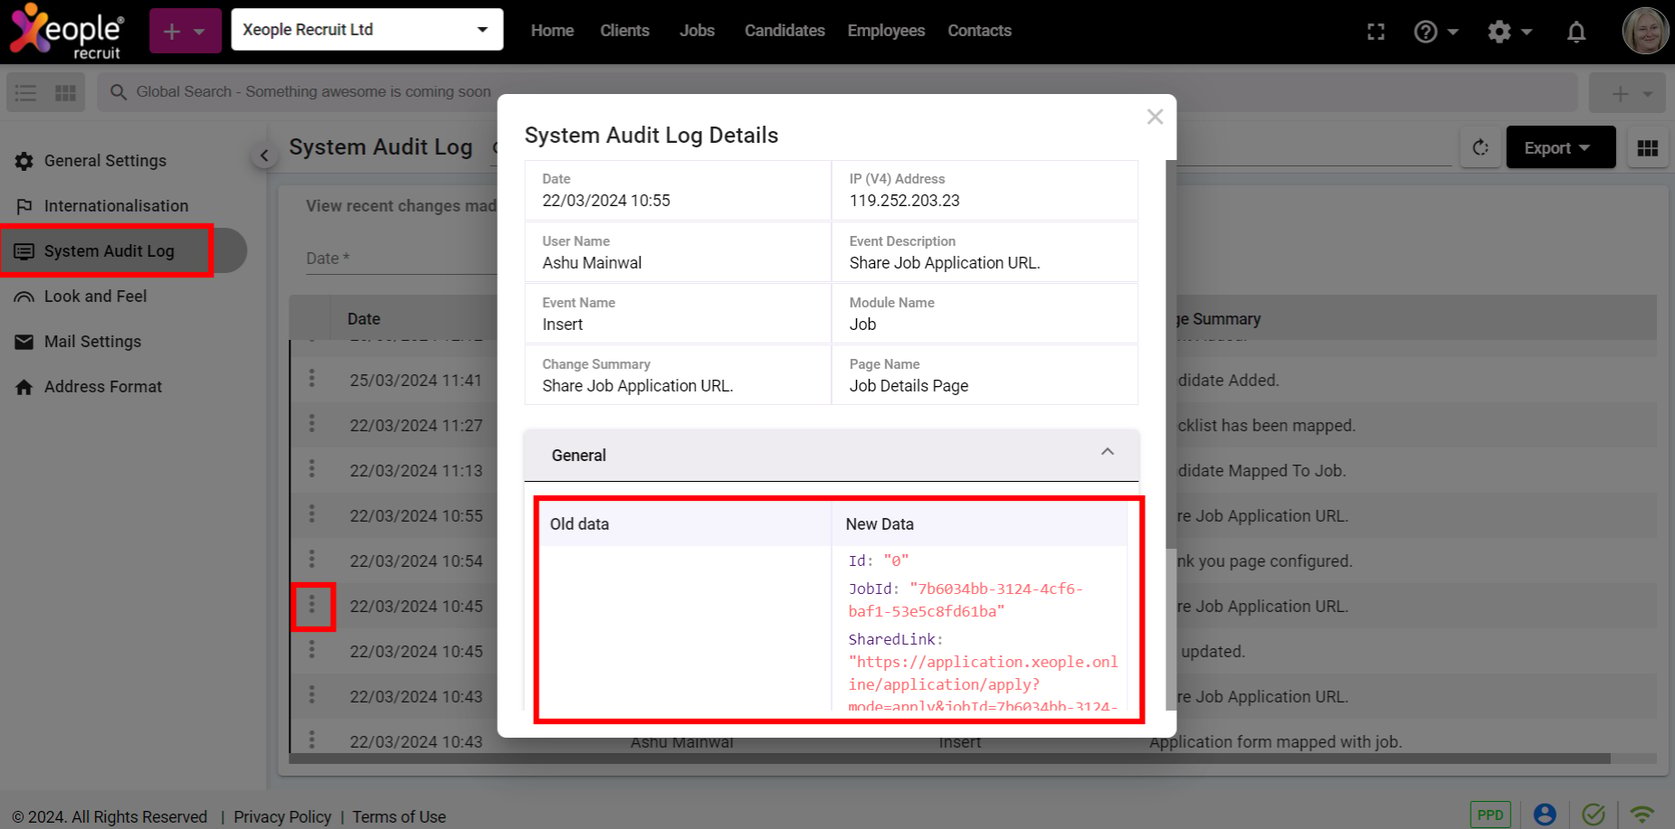Click the refresh icon near Export
This screenshot has width=1675, height=829.
[1480, 148]
